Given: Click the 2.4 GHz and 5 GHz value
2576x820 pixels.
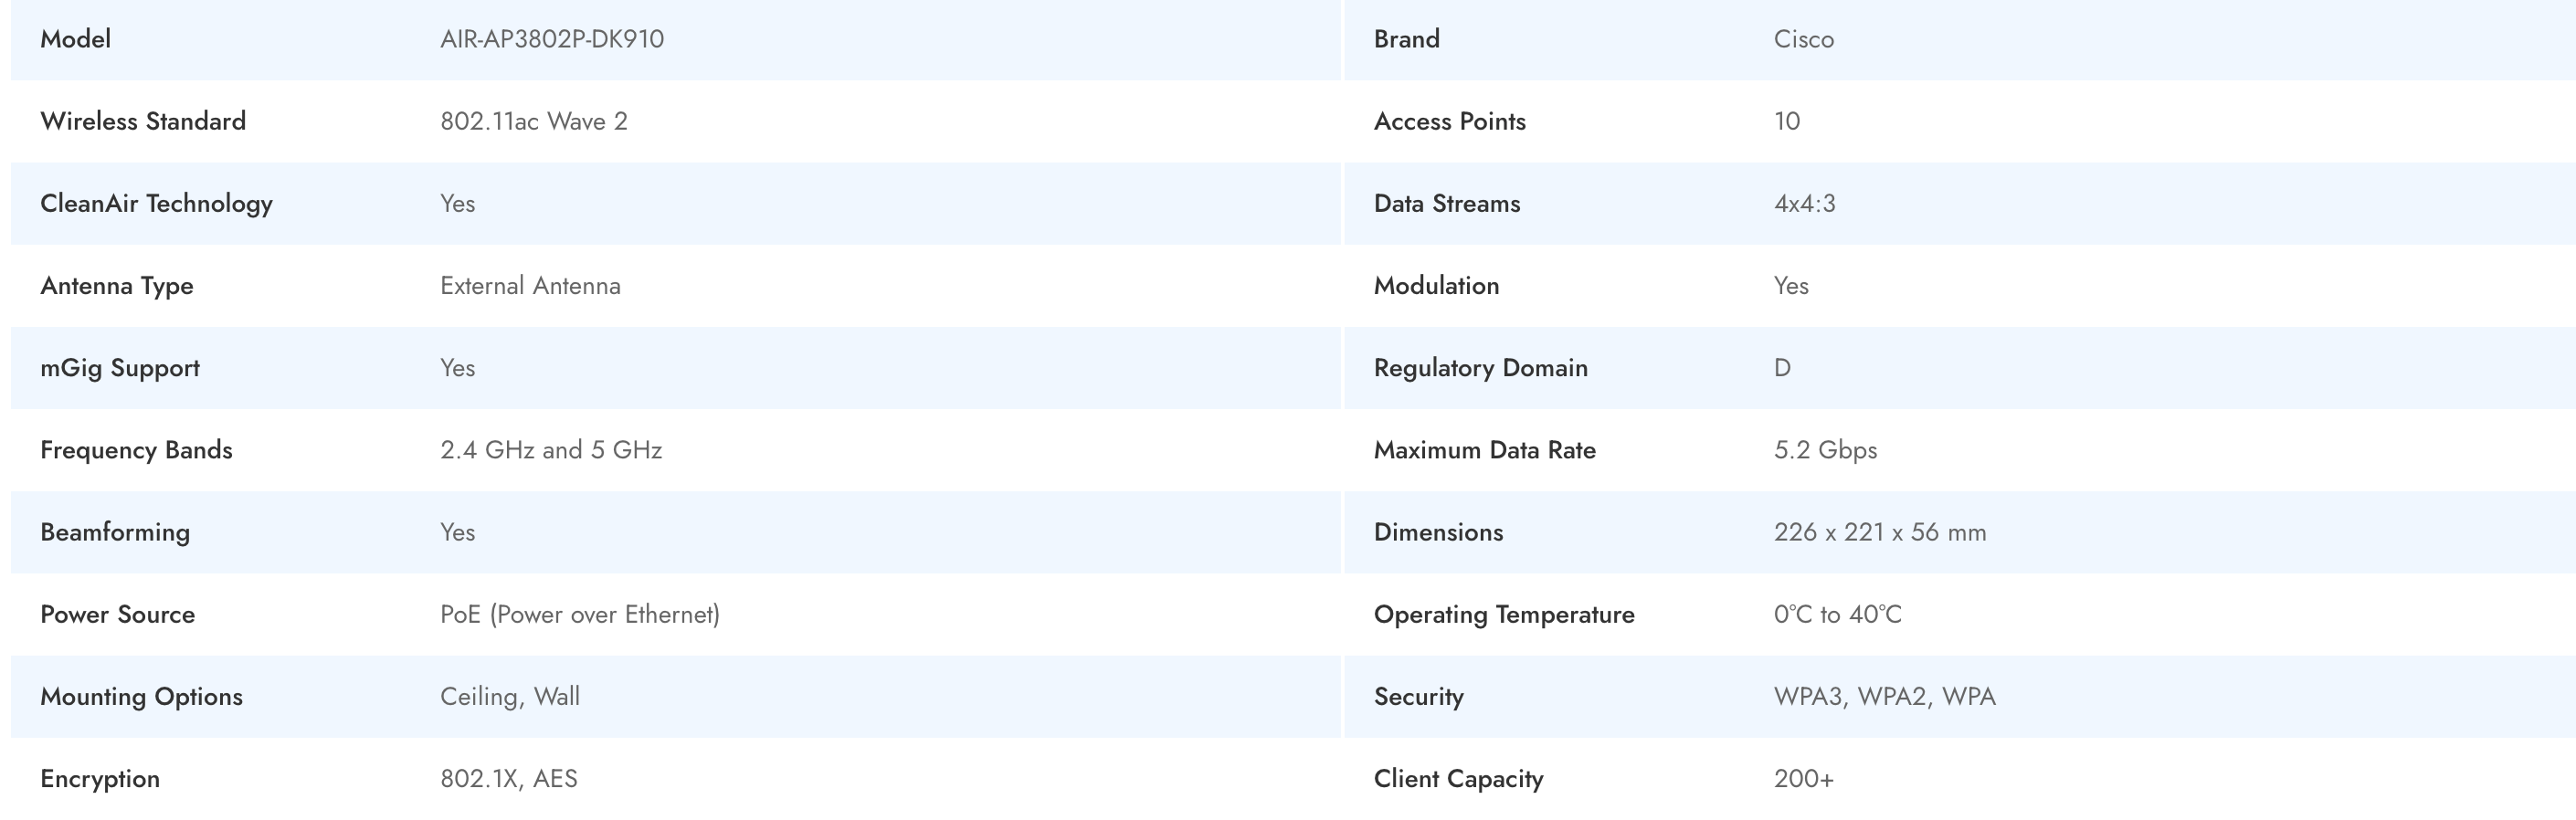Looking at the screenshot, I should 551,449.
